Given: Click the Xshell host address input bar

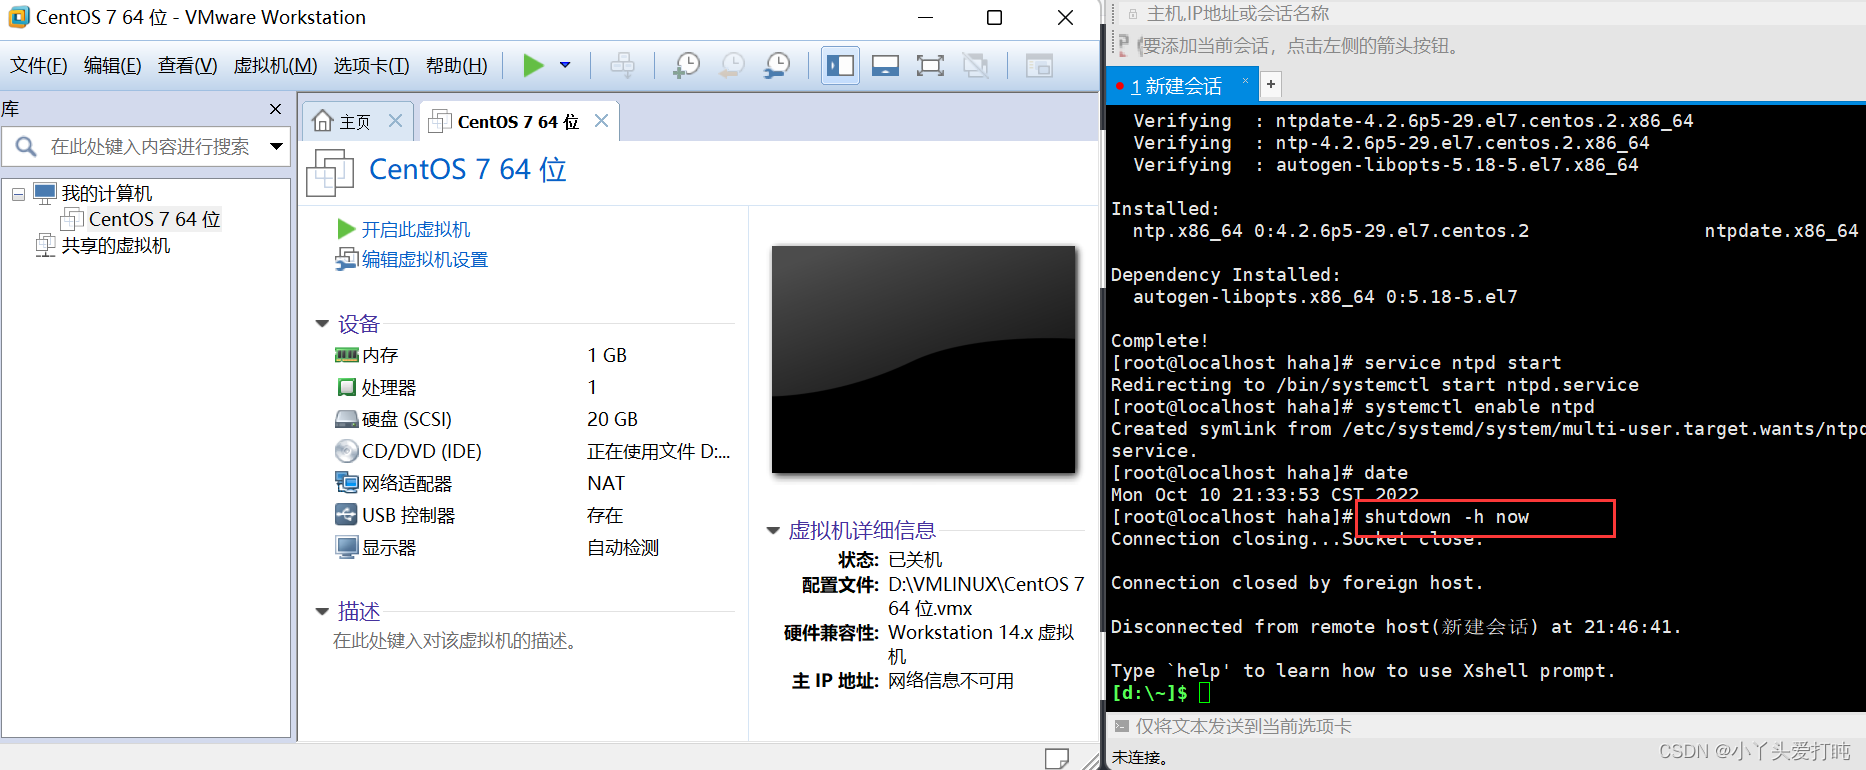Looking at the screenshot, I should [1490, 14].
